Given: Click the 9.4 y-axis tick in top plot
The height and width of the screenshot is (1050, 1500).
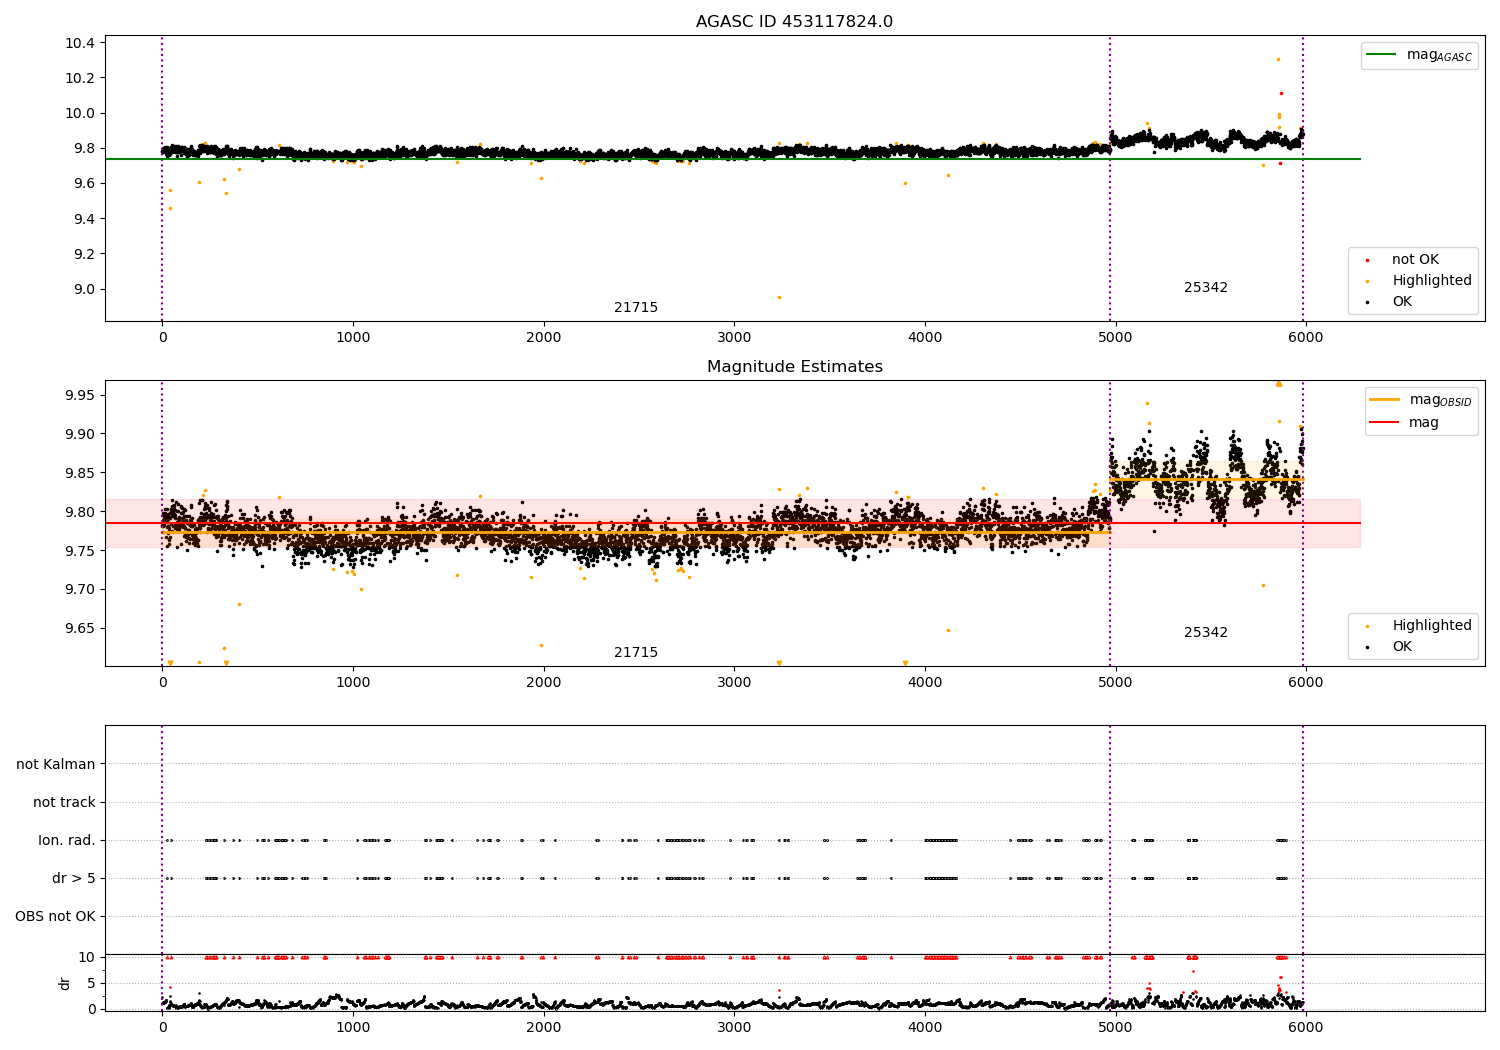Looking at the screenshot, I should [83, 219].
